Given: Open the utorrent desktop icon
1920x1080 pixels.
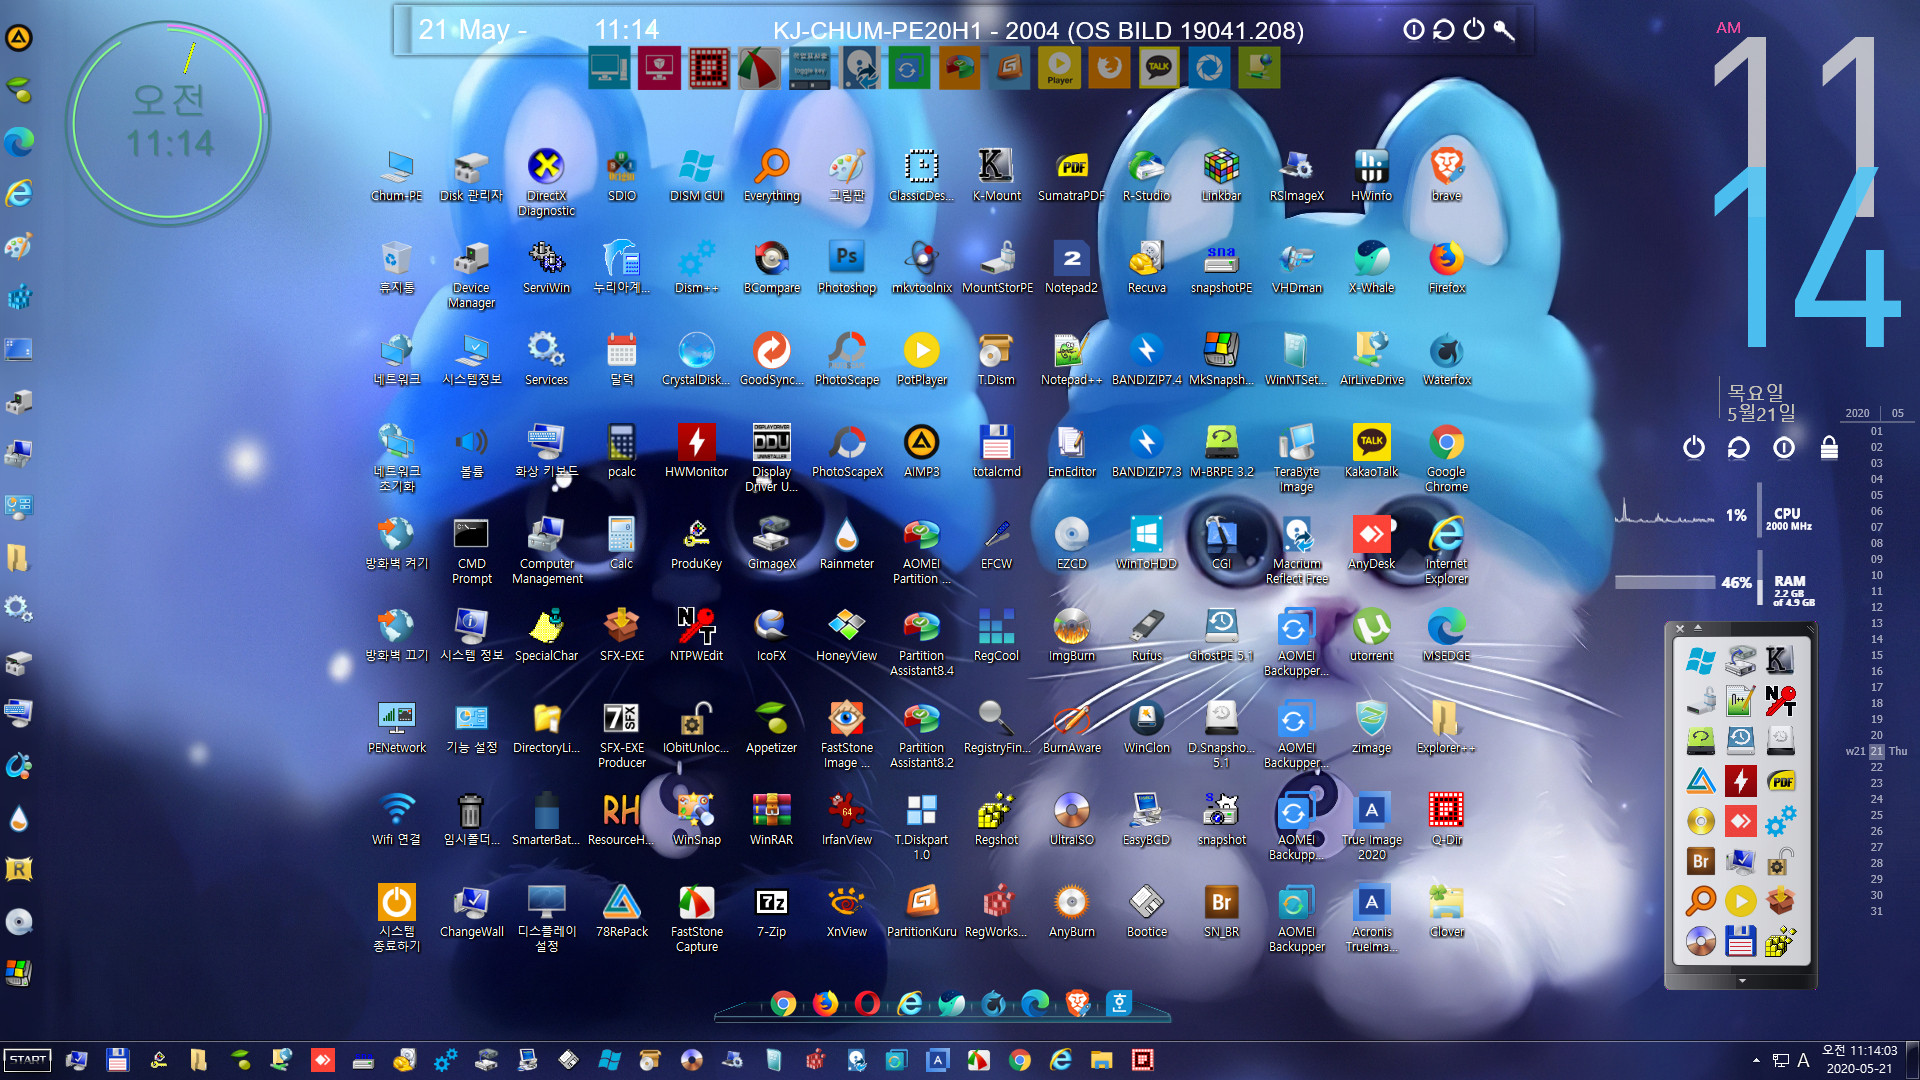Looking at the screenshot, I should click(1371, 636).
